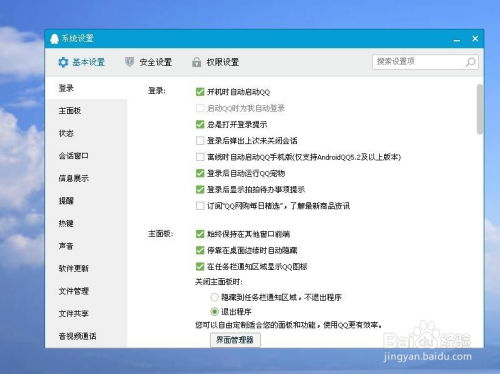Select the 退出程序 radio option
500x374 pixels.
pos(214,312)
